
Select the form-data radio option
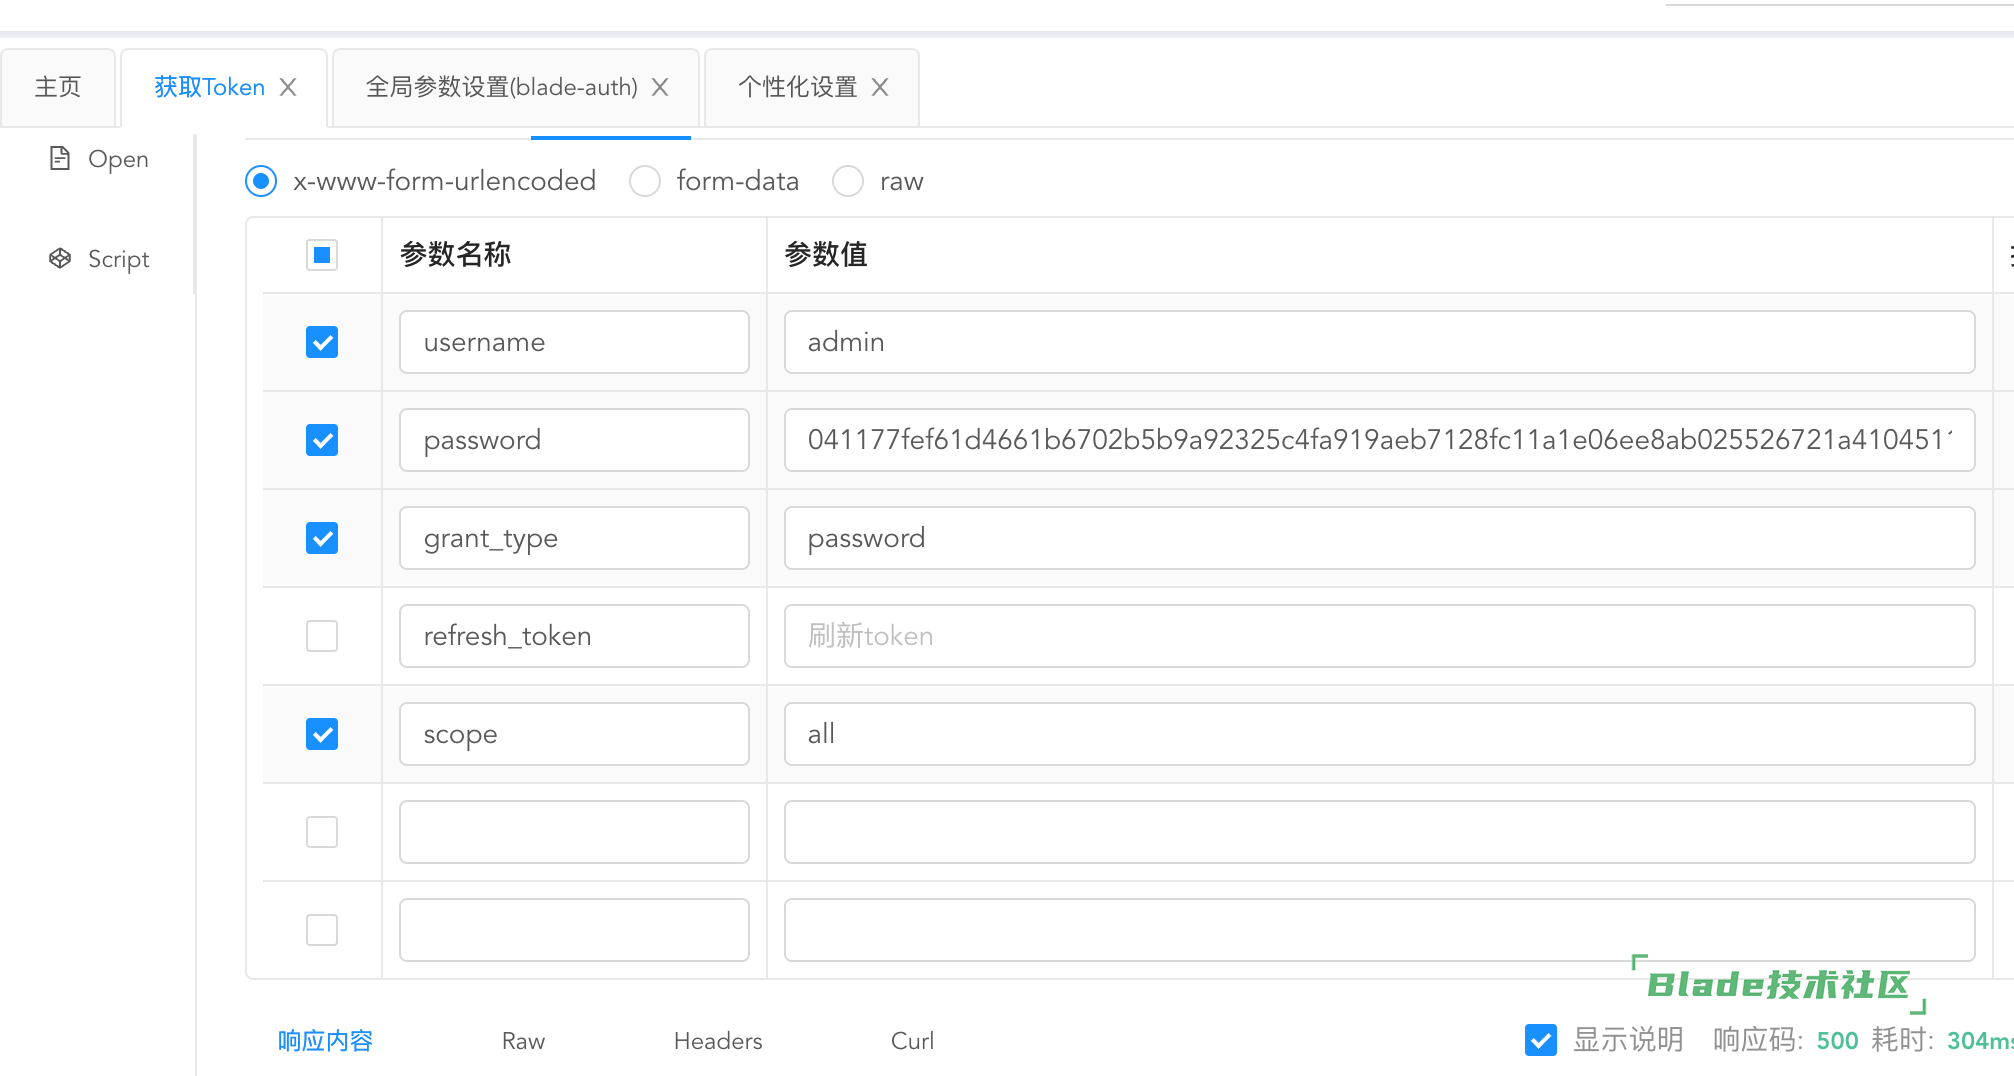tap(645, 181)
